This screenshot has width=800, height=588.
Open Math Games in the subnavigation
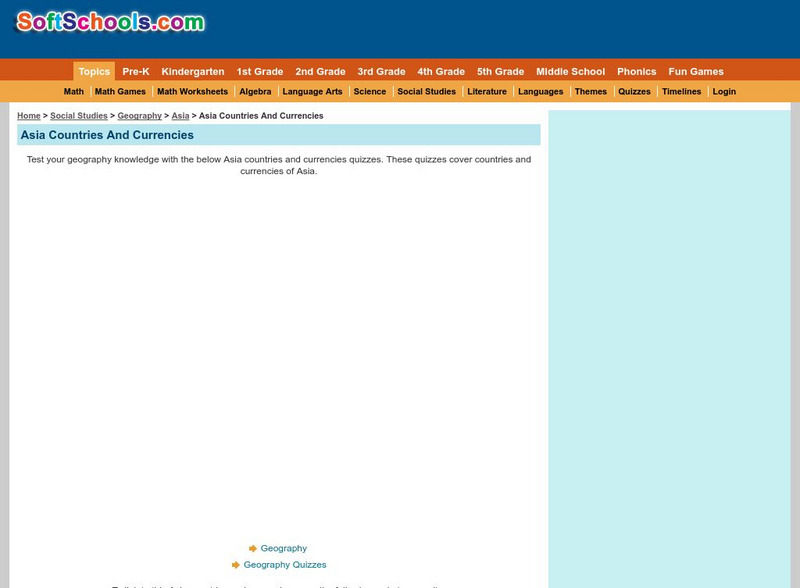pyautogui.click(x=120, y=91)
